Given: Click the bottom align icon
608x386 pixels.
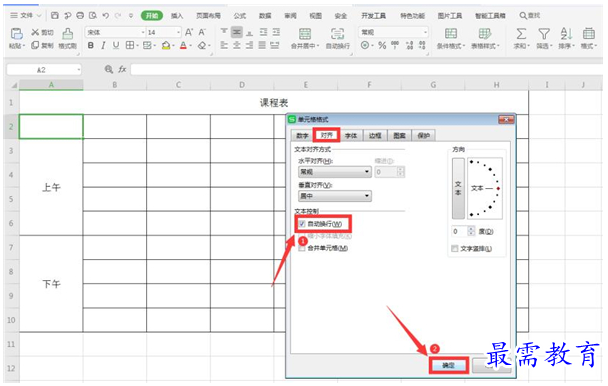Looking at the screenshot, I should [250, 33].
